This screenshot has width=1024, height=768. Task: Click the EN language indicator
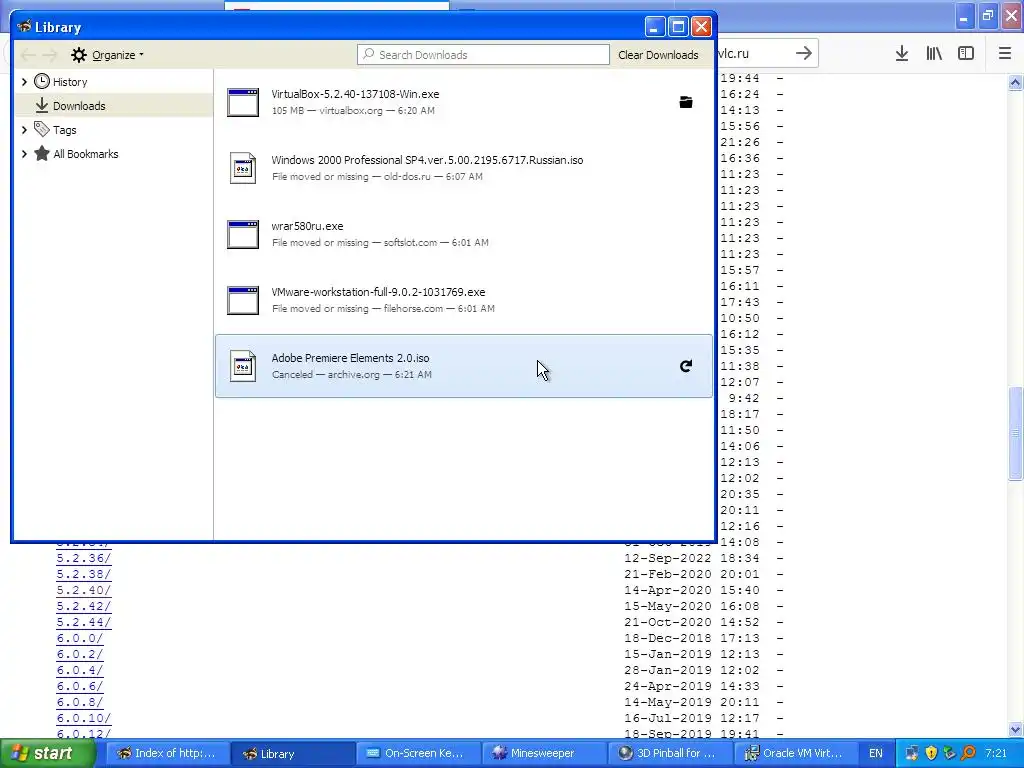[x=876, y=753]
